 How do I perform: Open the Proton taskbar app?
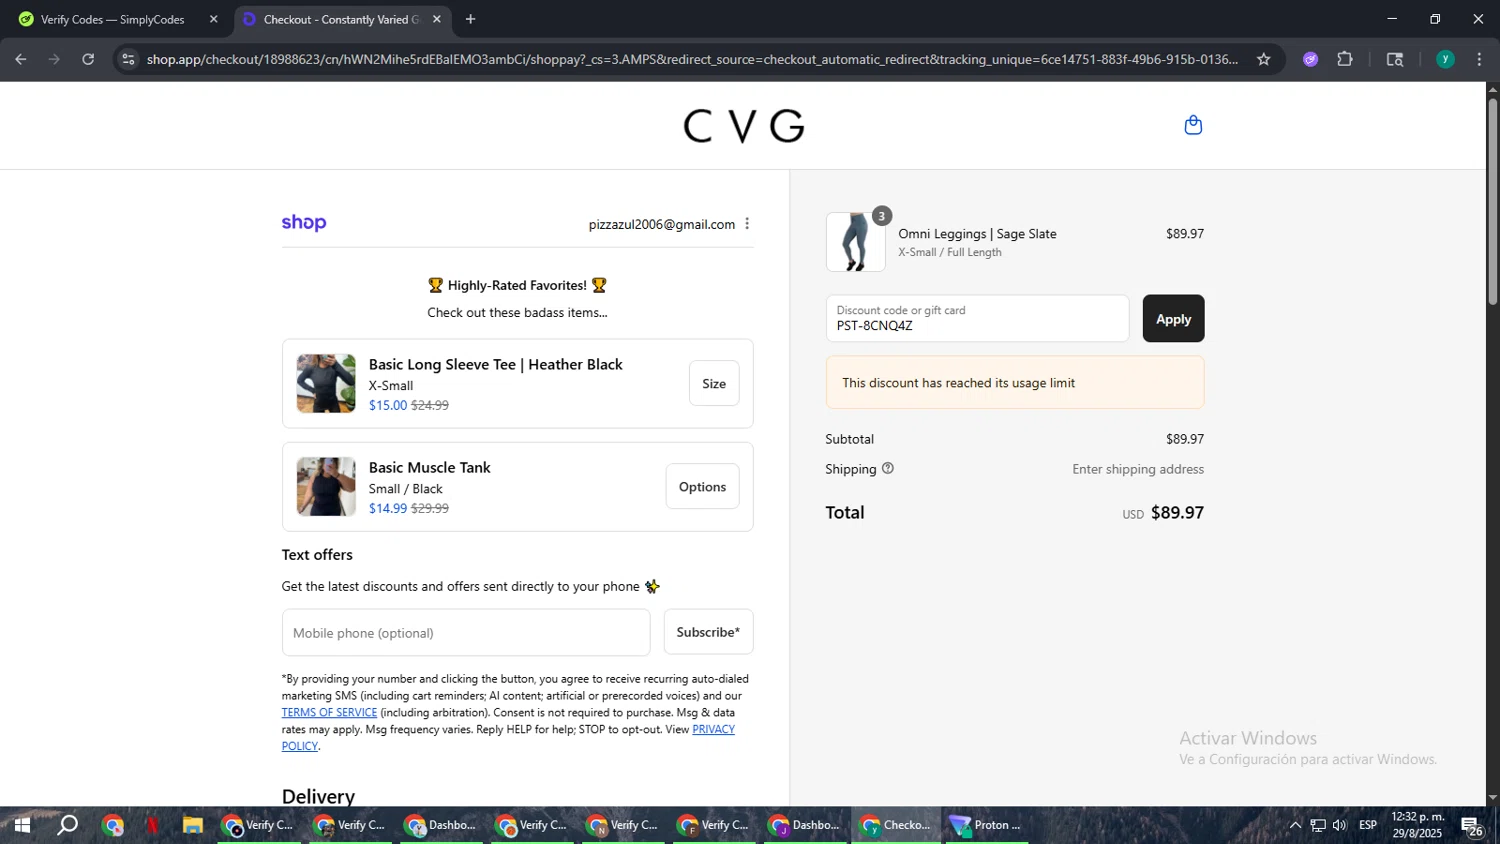pyautogui.click(x=987, y=825)
